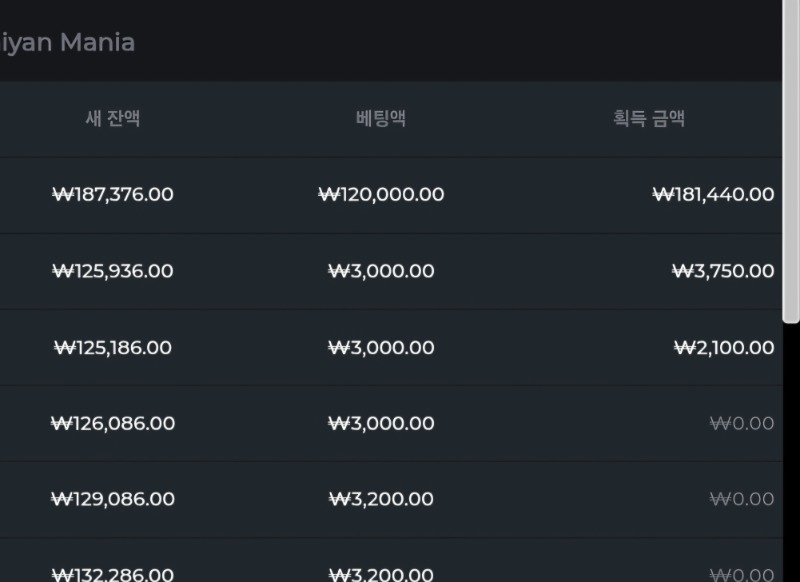Click bet amount in ₩126,086.00 row
Screen dimensions: 800x582
click(381, 423)
